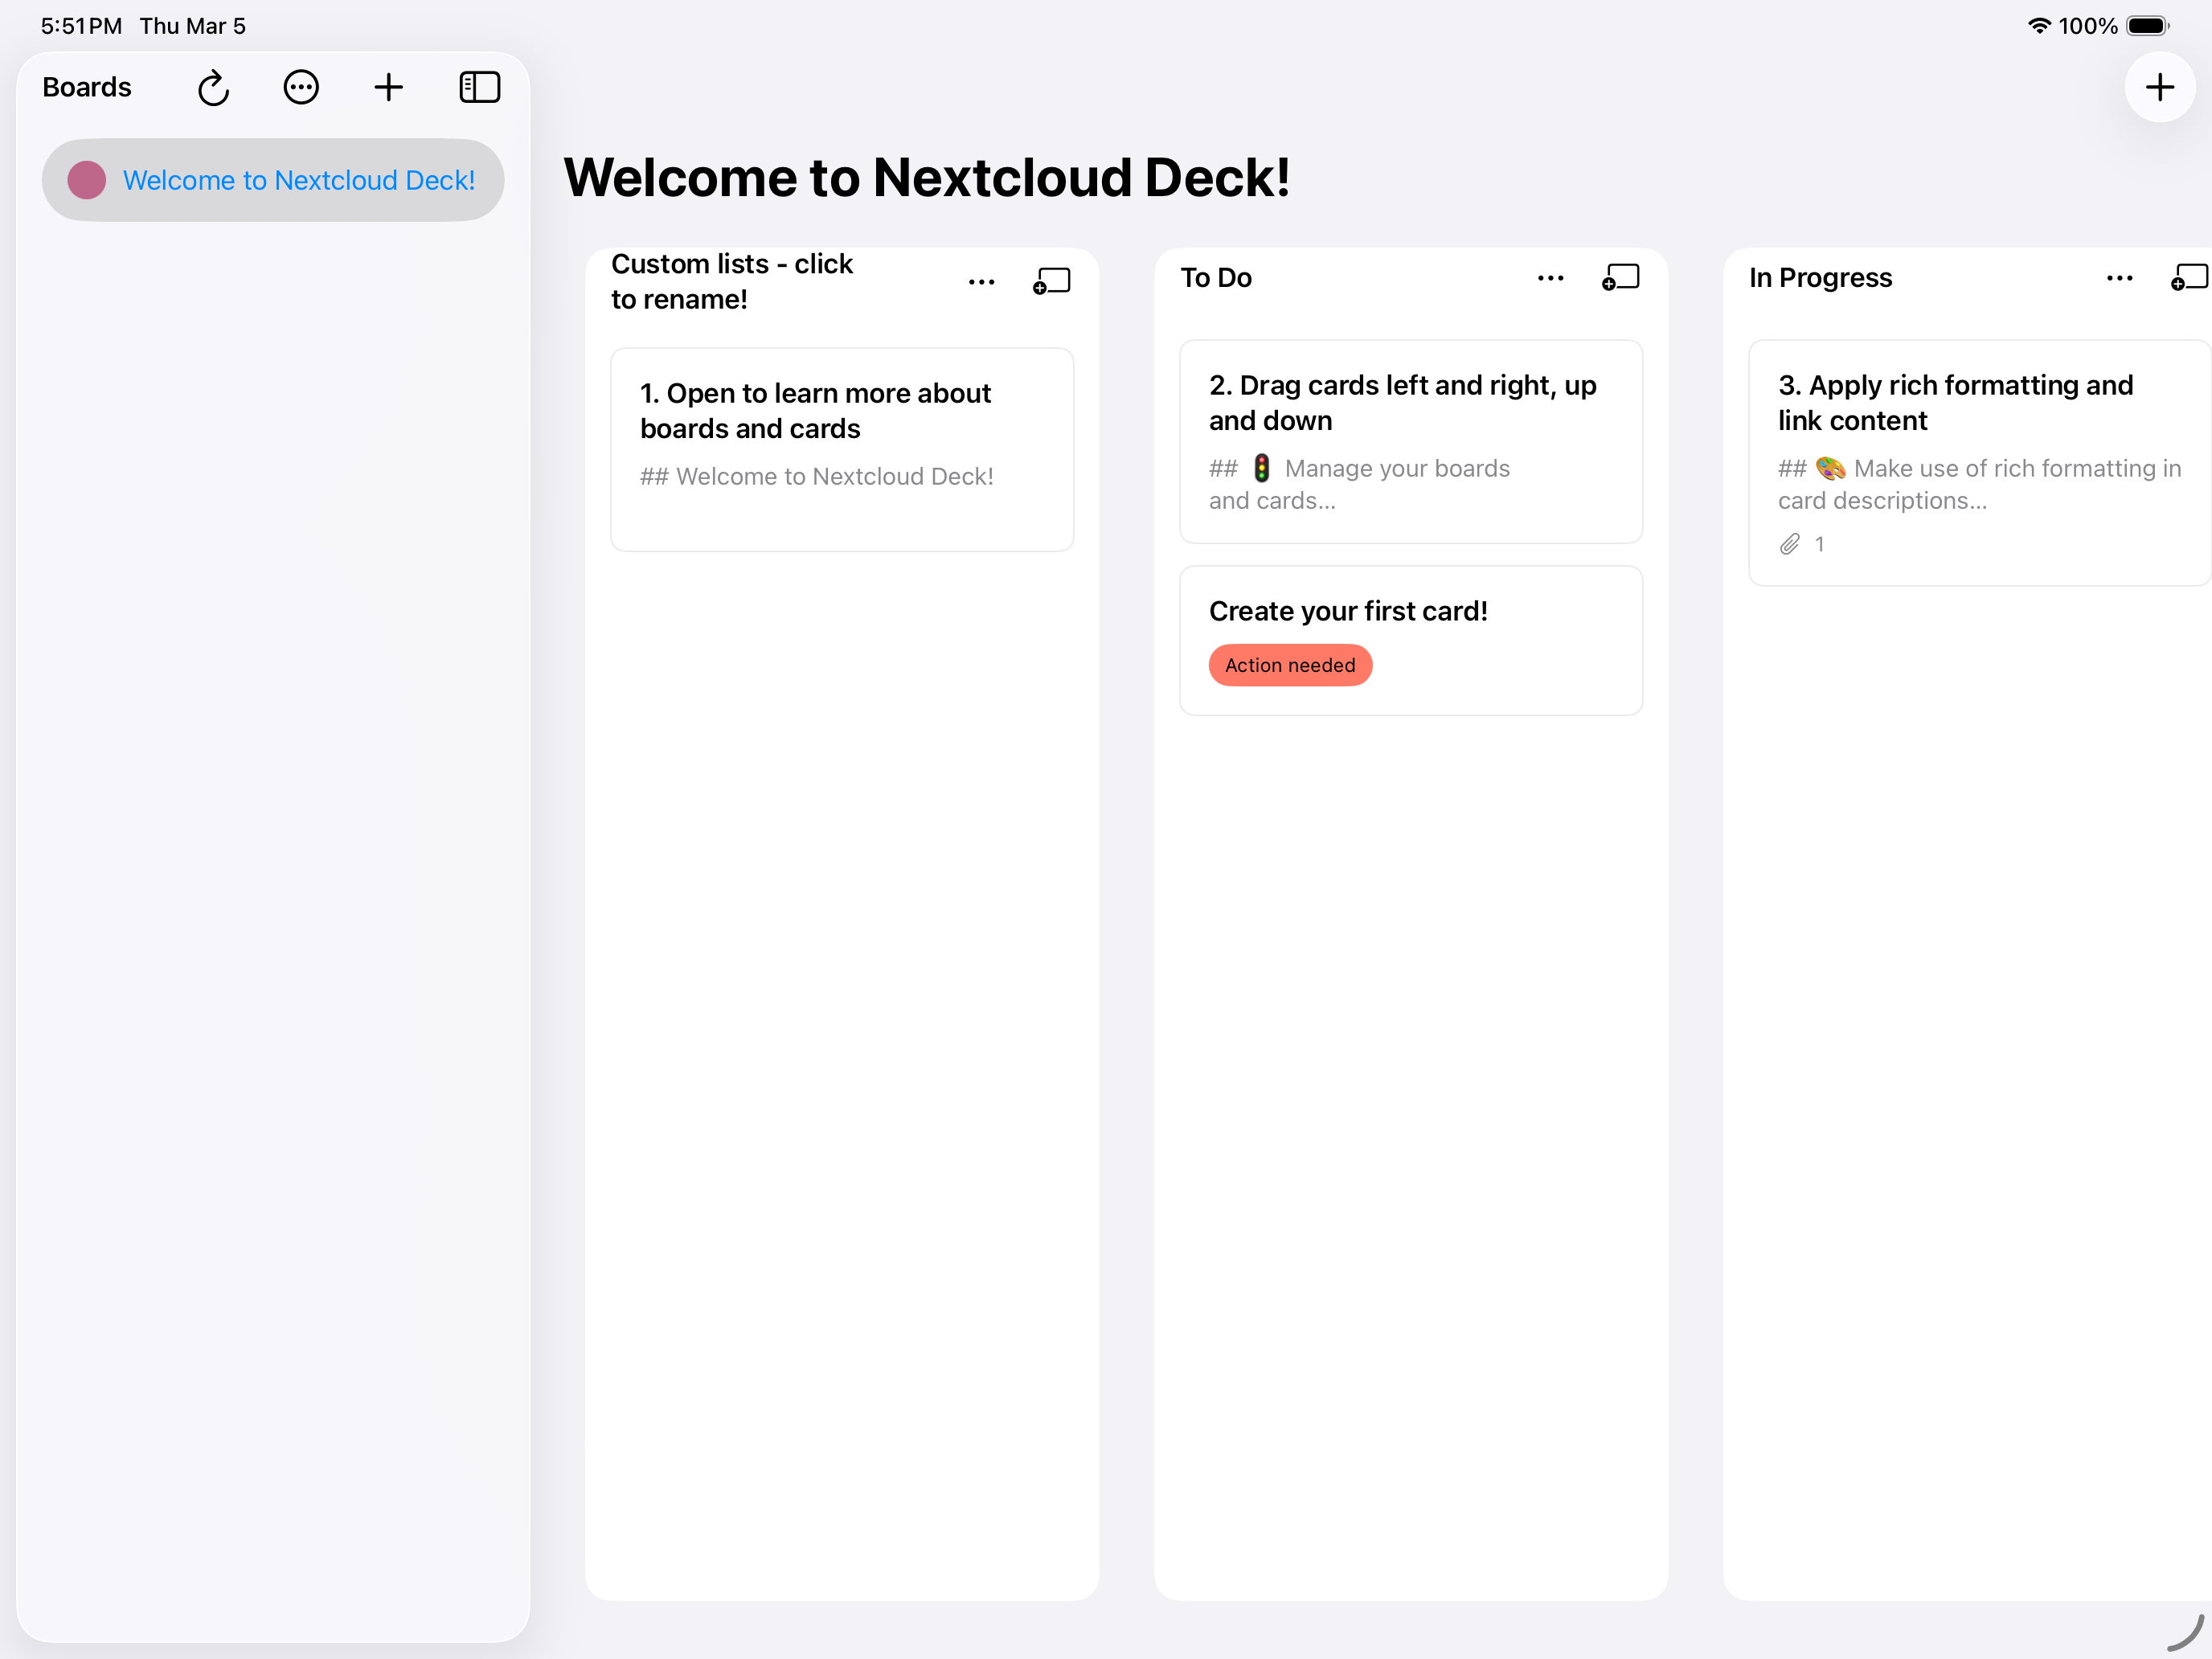Click the pink board color circle
This screenshot has height=1659, width=2212.
coord(87,180)
